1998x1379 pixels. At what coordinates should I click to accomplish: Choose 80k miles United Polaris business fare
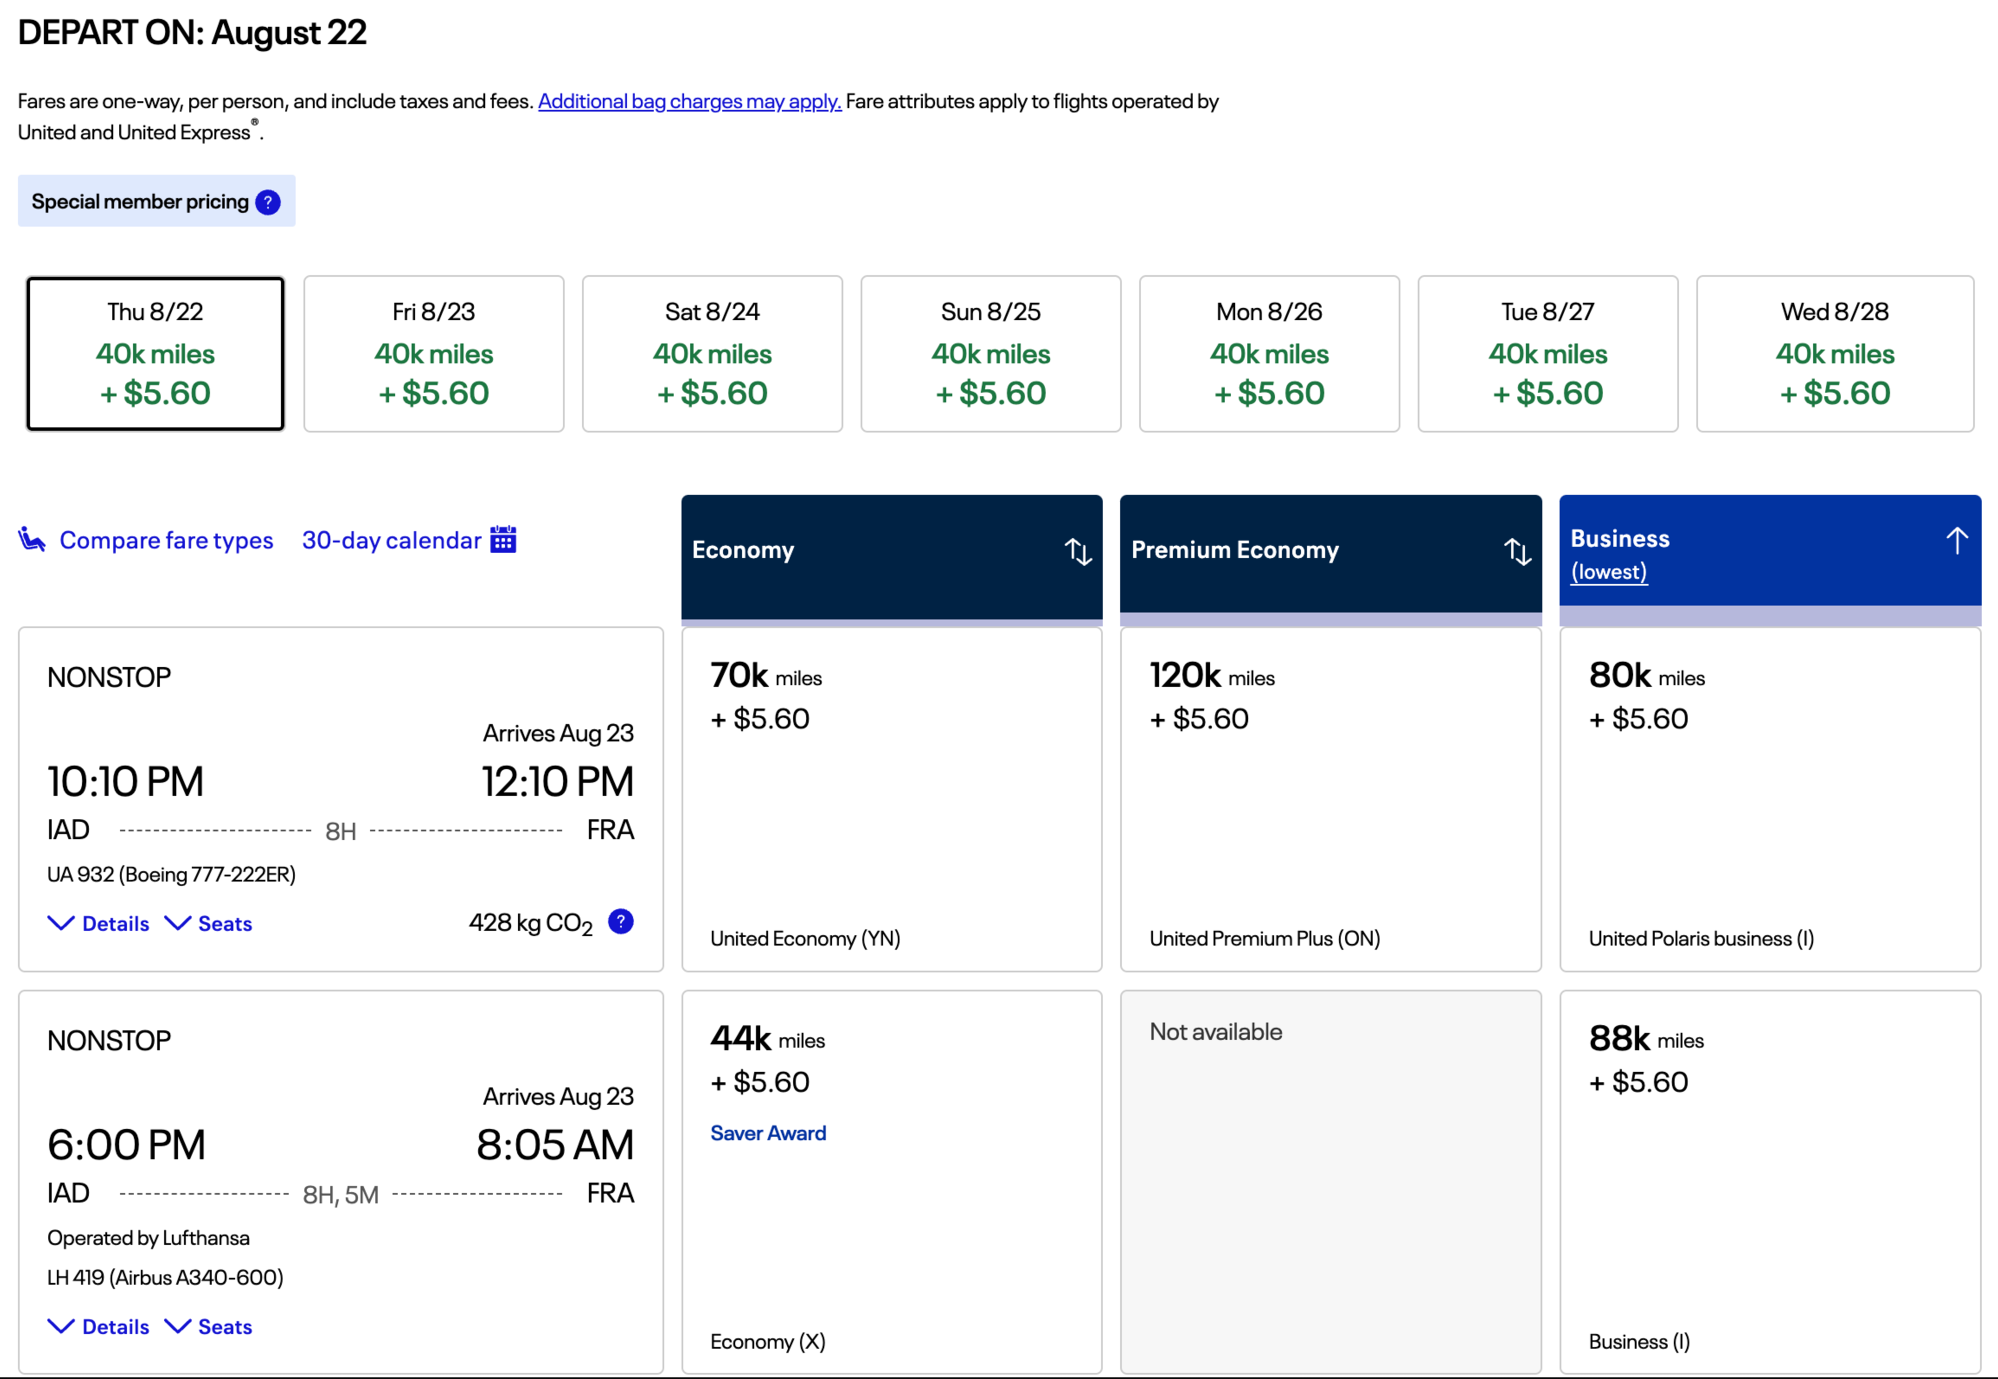(1769, 798)
